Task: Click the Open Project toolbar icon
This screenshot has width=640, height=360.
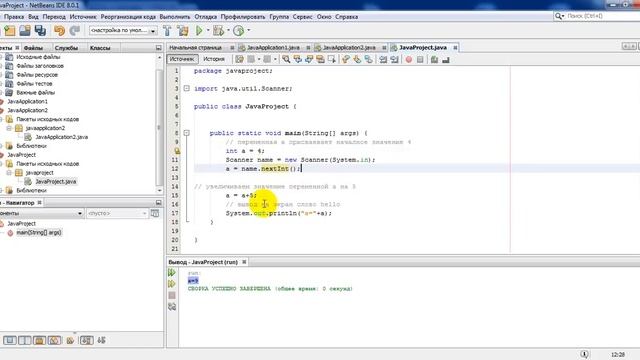Action: [x=25, y=31]
